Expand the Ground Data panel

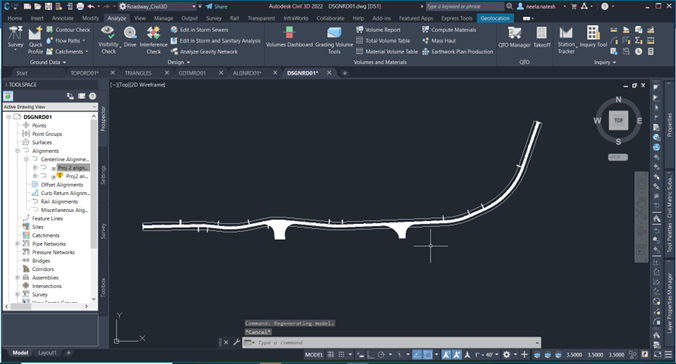click(x=48, y=62)
